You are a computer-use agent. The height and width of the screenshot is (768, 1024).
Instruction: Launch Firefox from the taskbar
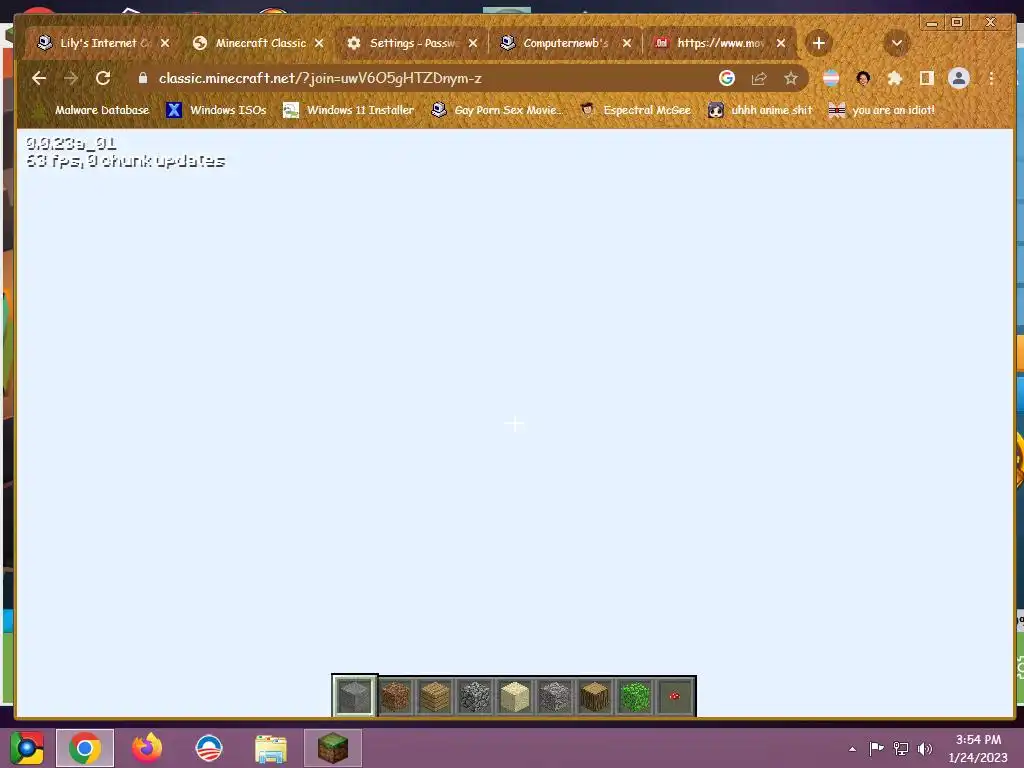tap(147, 748)
